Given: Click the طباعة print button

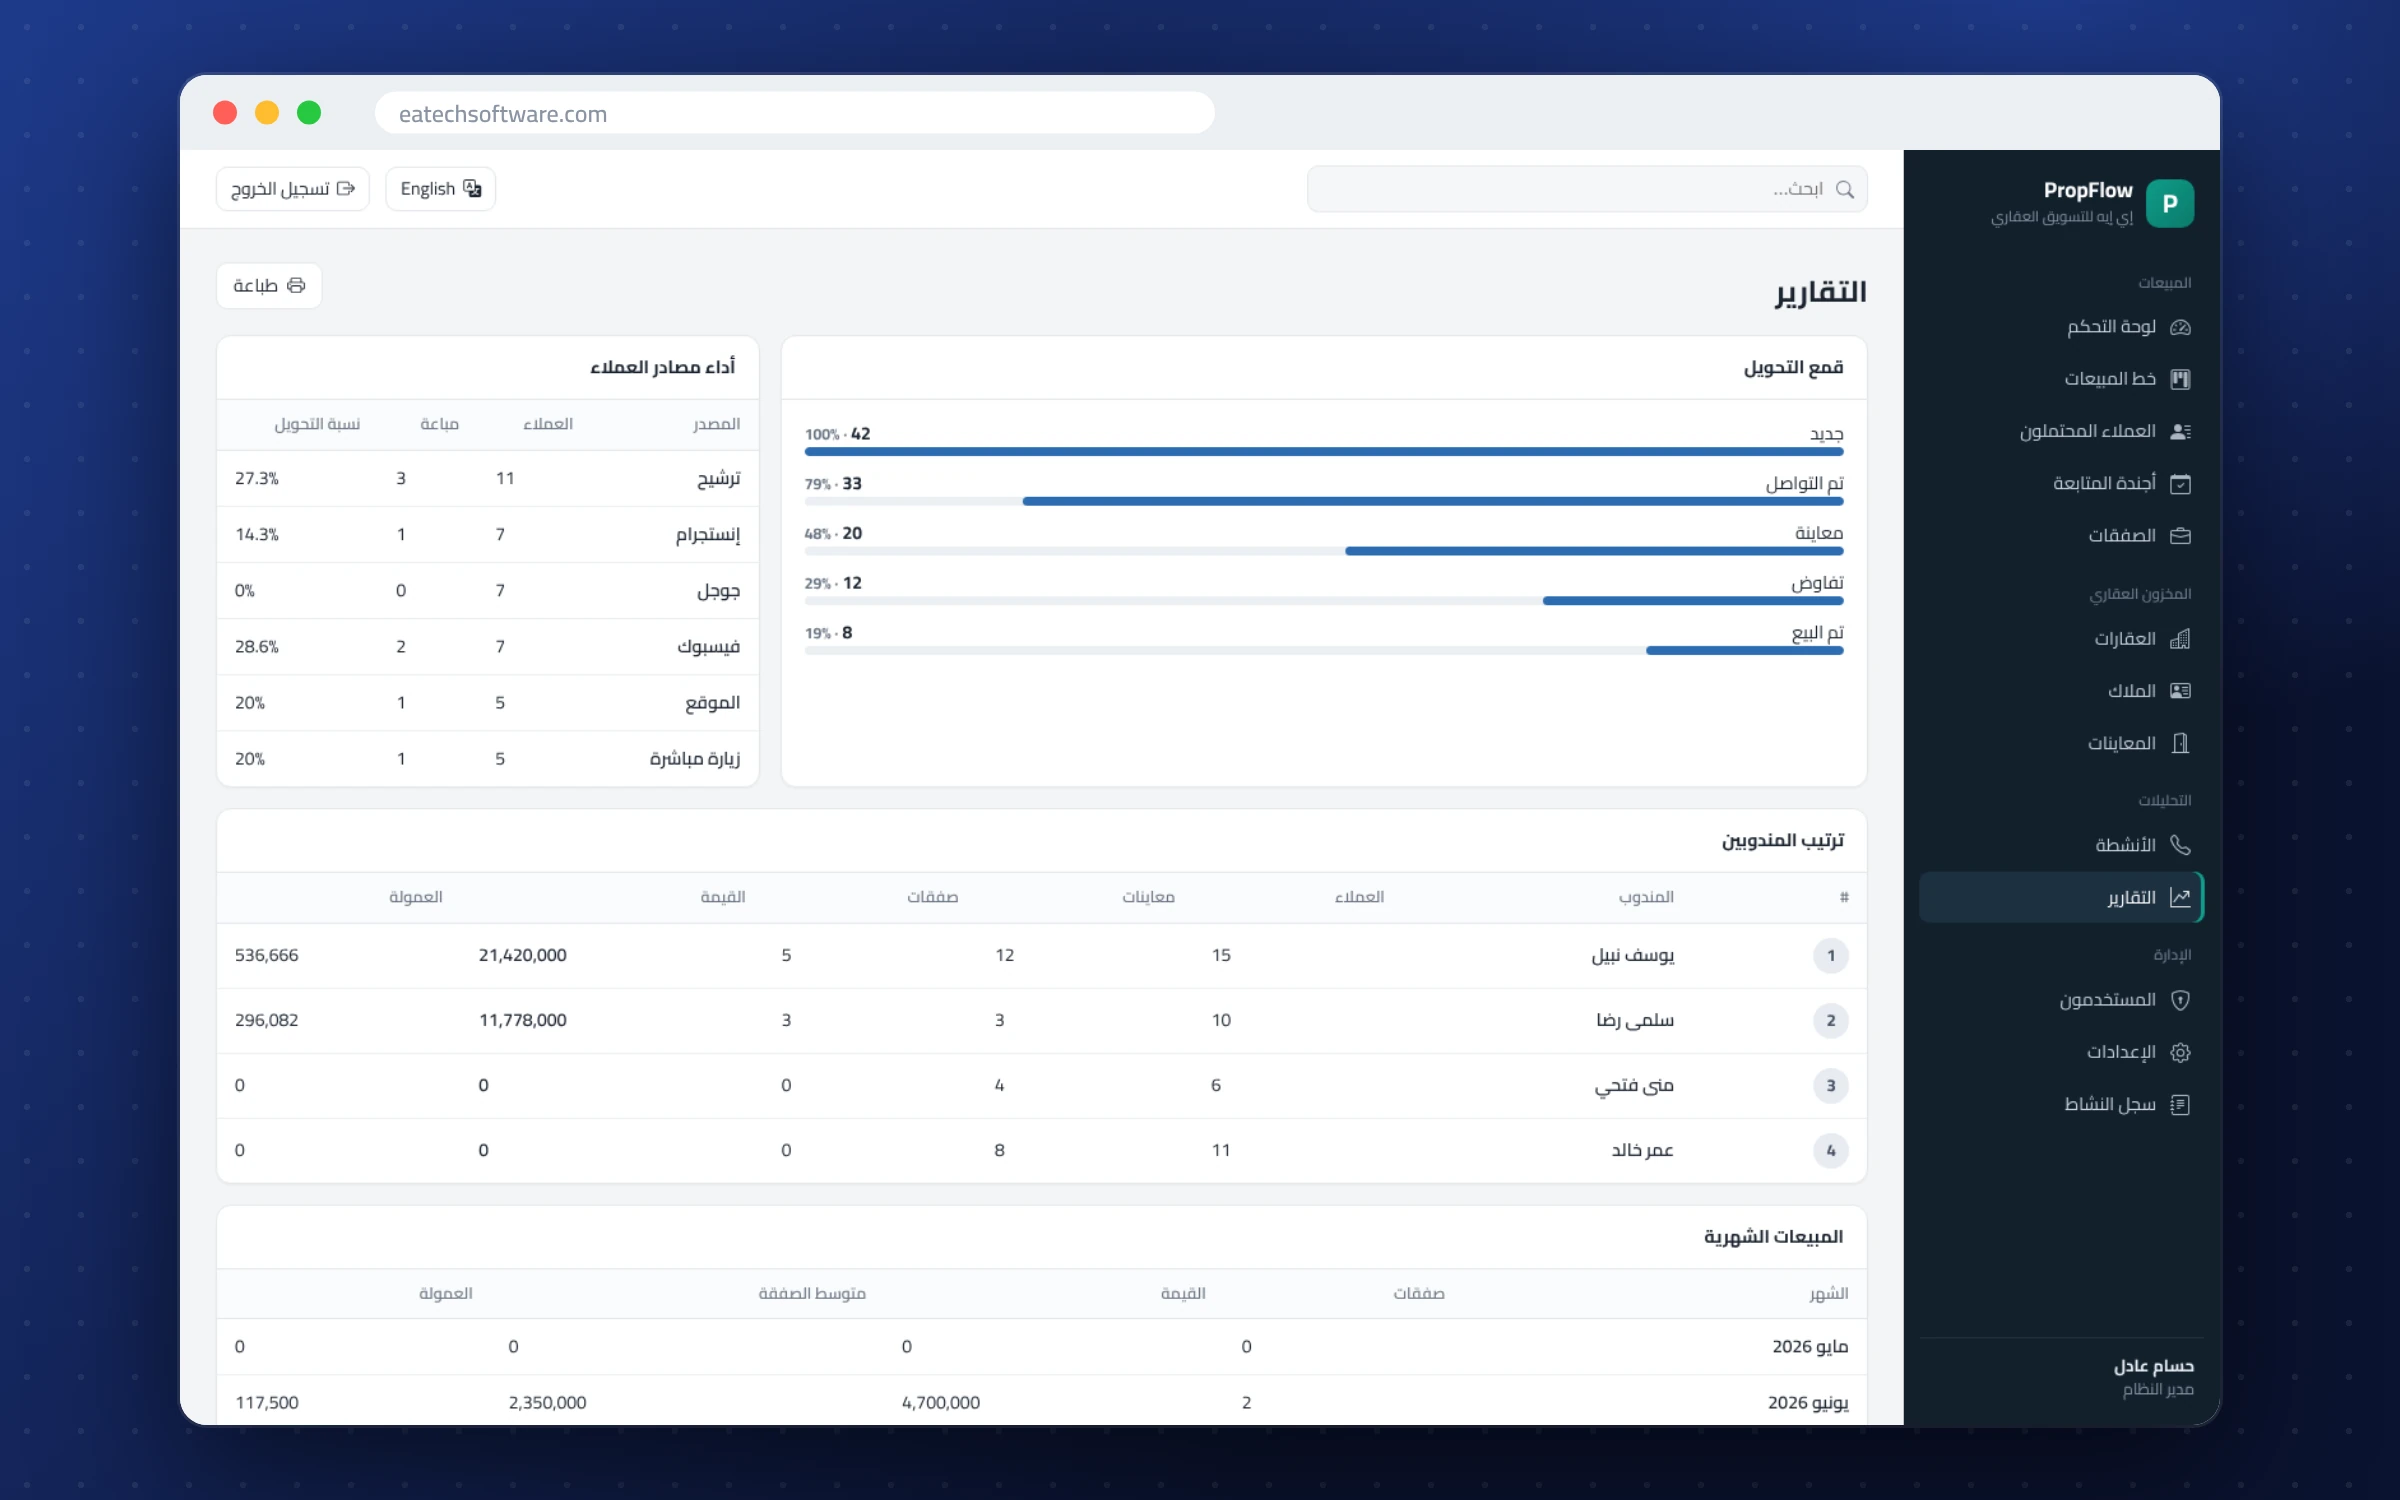Looking at the screenshot, I should [269, 286].
